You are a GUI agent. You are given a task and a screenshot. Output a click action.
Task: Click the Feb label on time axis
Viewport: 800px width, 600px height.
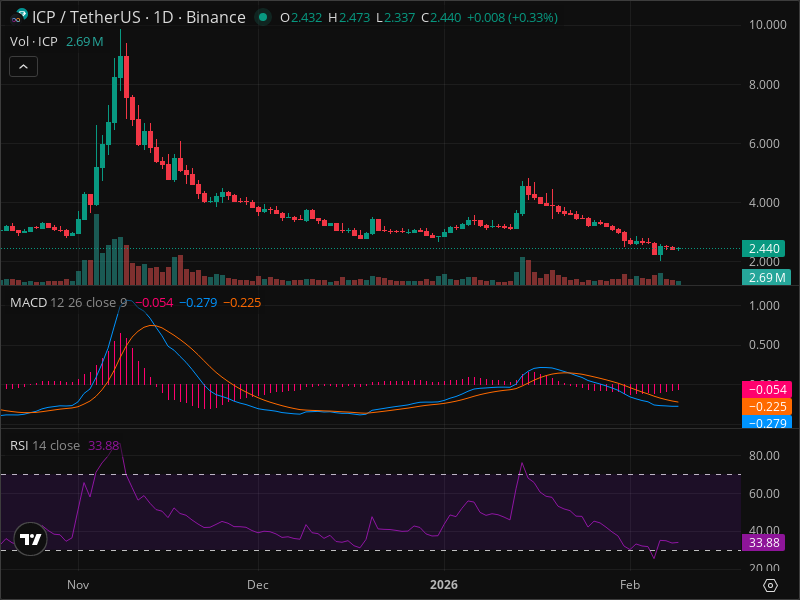(x=630, y=585)
